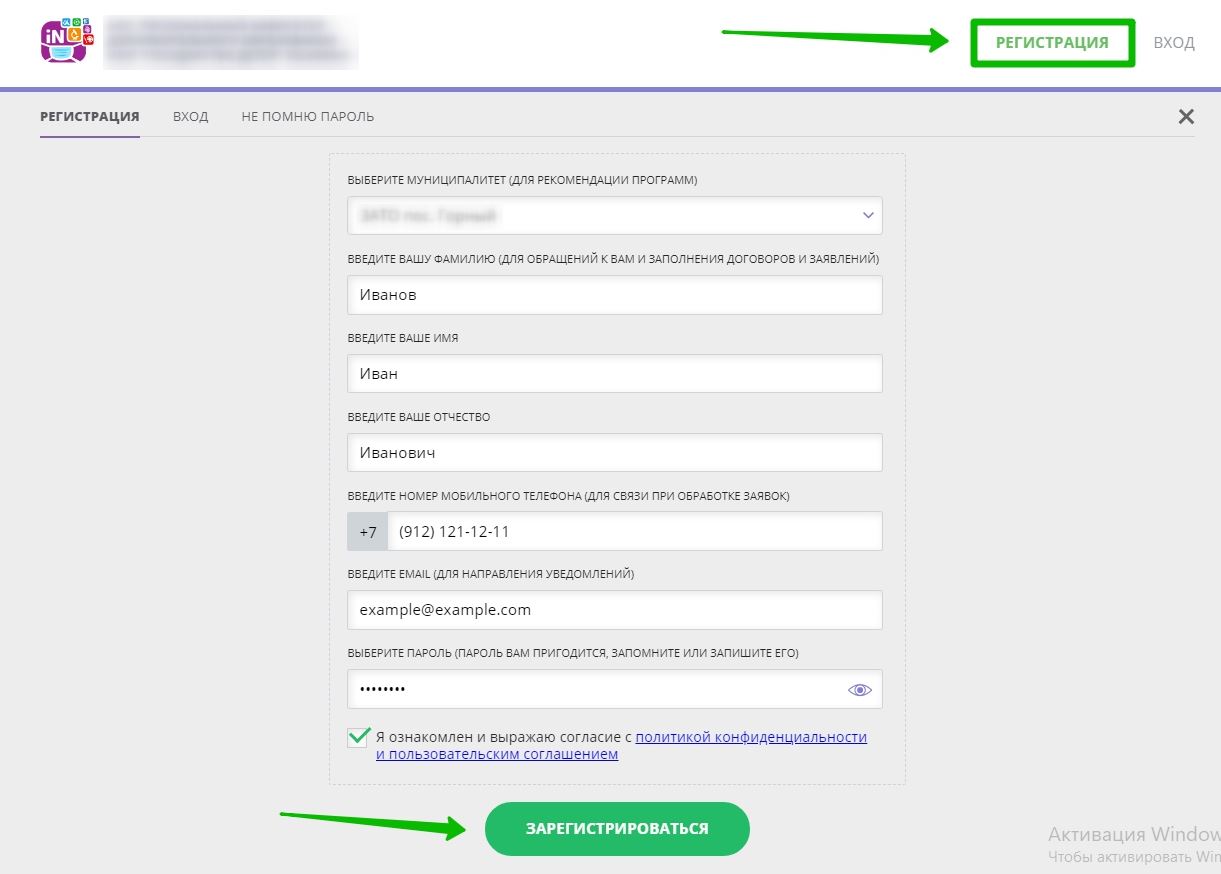Image resolution: width=1221 pixels, height=874 pixels.
Task: Switch to the ВХОД tab
Action: point(190,117)
